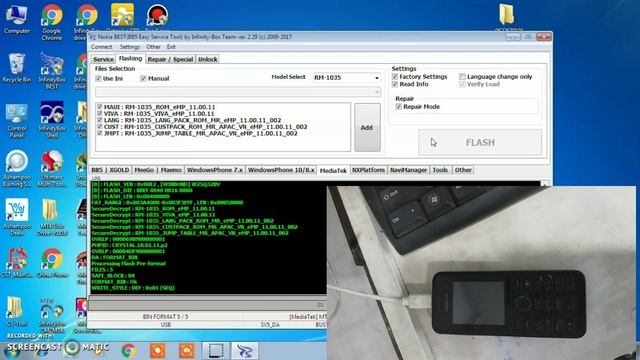Open the Ashampoo Burning Studio shortcut

(16, 169)
